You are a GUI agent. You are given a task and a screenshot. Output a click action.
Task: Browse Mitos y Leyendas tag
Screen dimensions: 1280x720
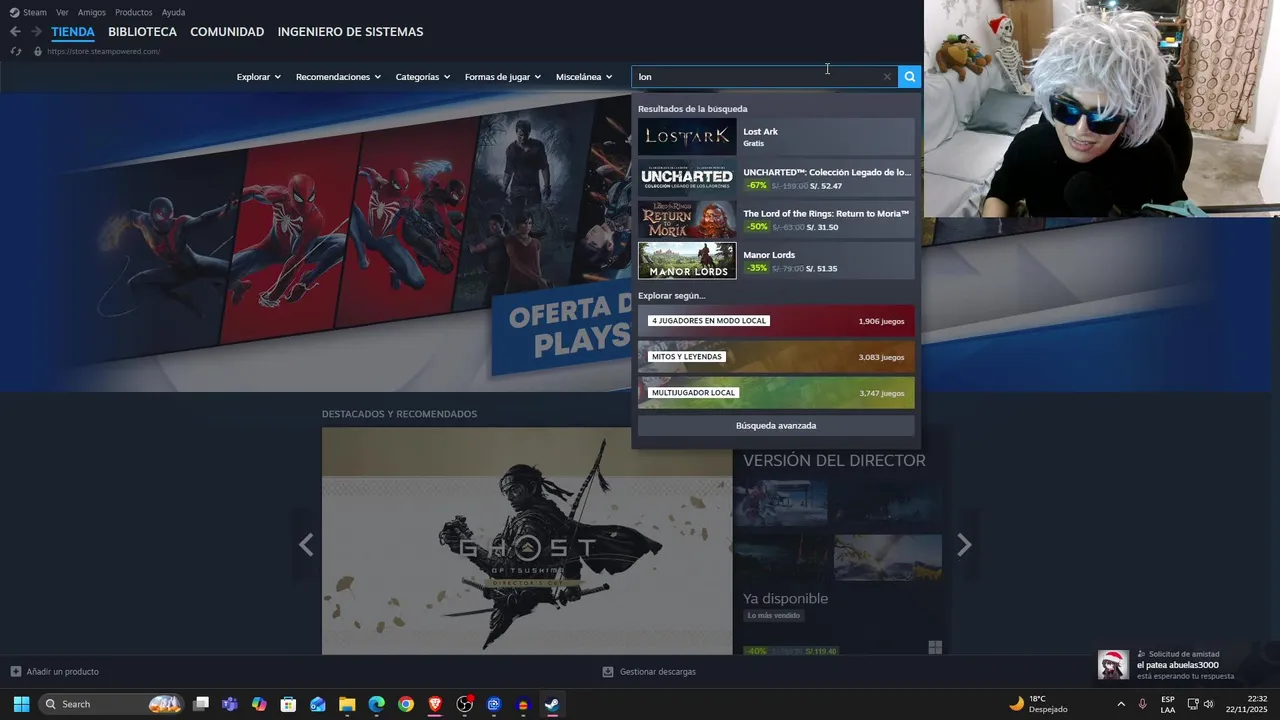776,357
